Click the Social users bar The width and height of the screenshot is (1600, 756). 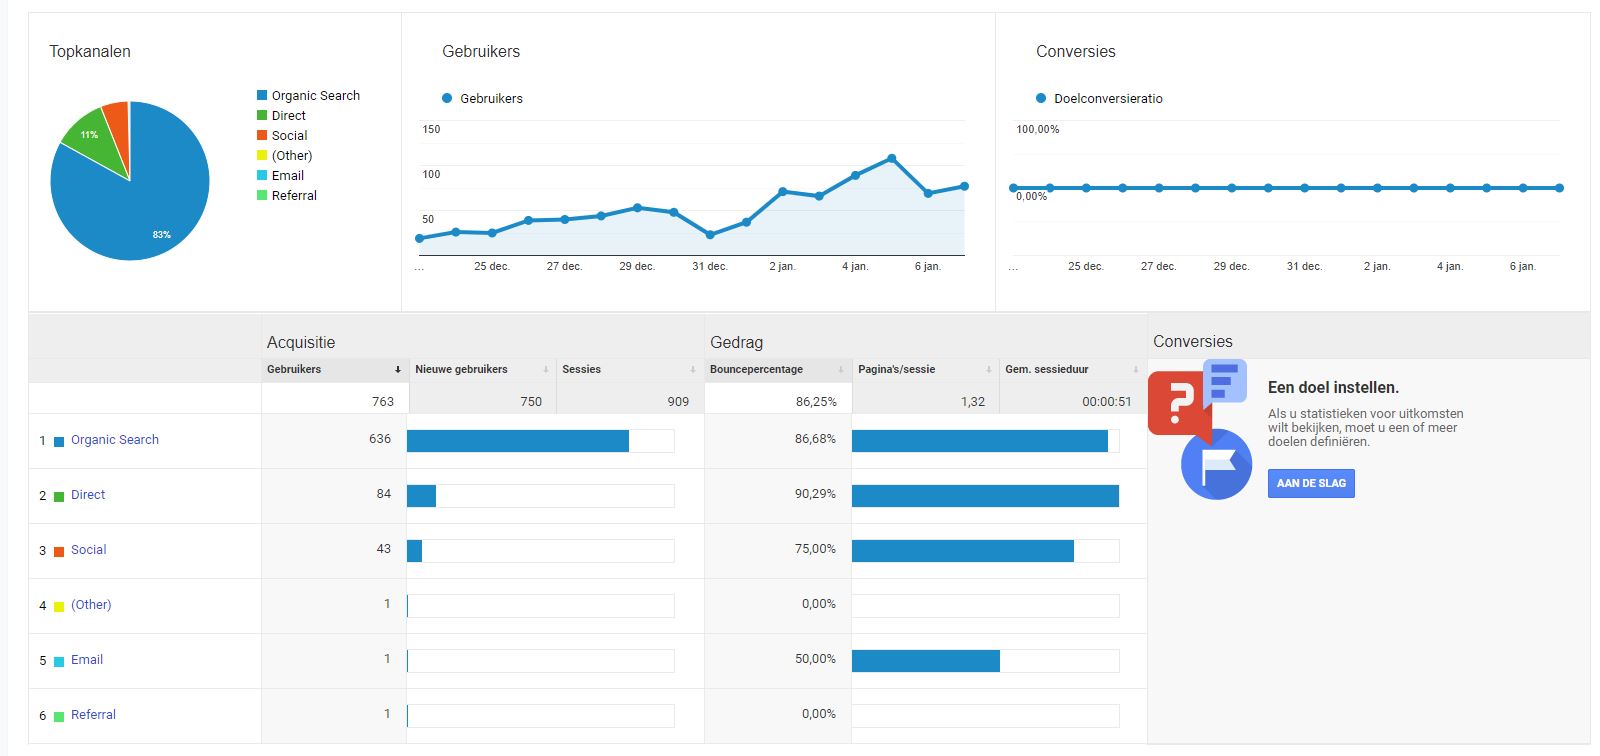(x=414, y=551)
